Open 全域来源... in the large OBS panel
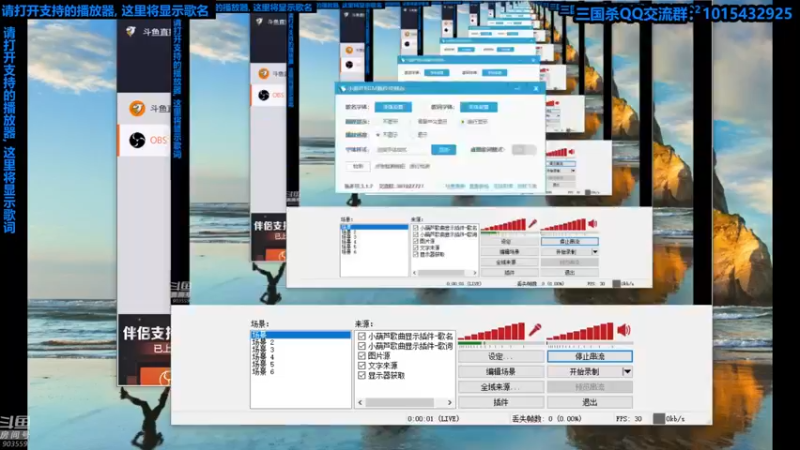Viewport: 800px width, 450px height. [501, 387]
